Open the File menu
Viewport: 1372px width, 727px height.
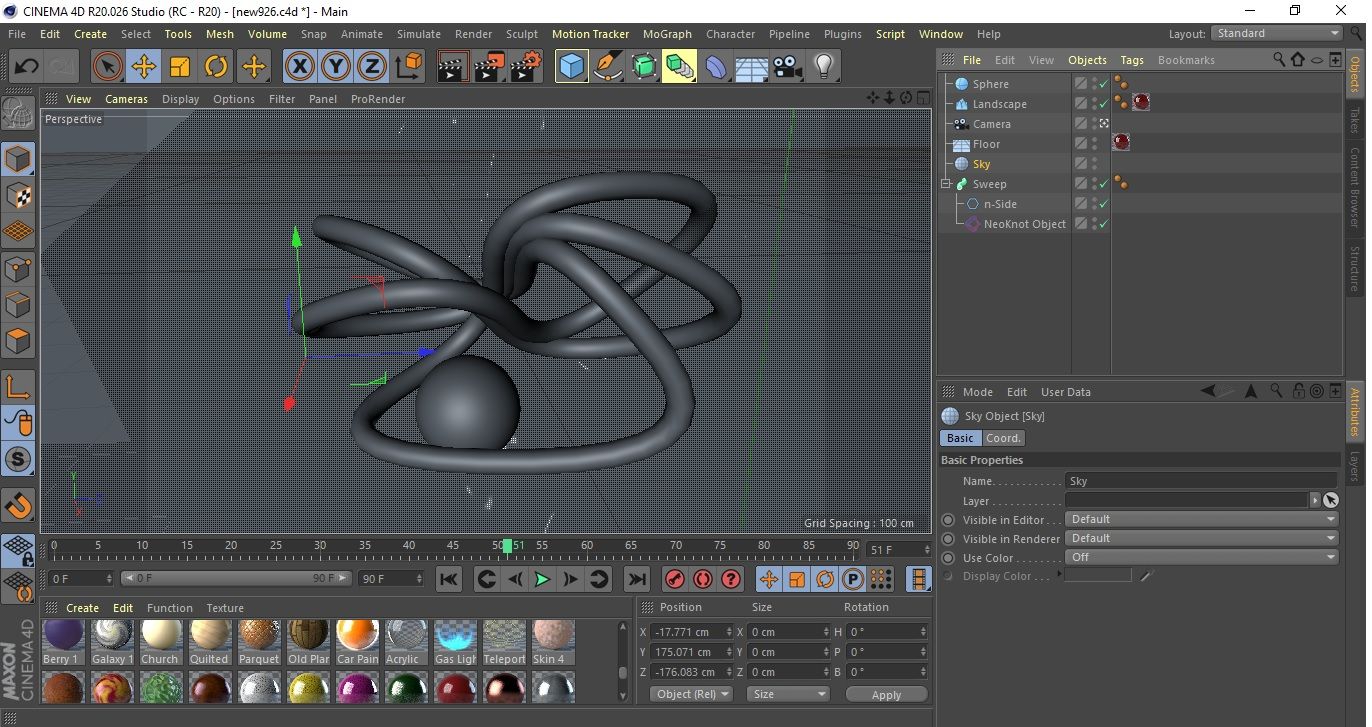pos(17,34)
